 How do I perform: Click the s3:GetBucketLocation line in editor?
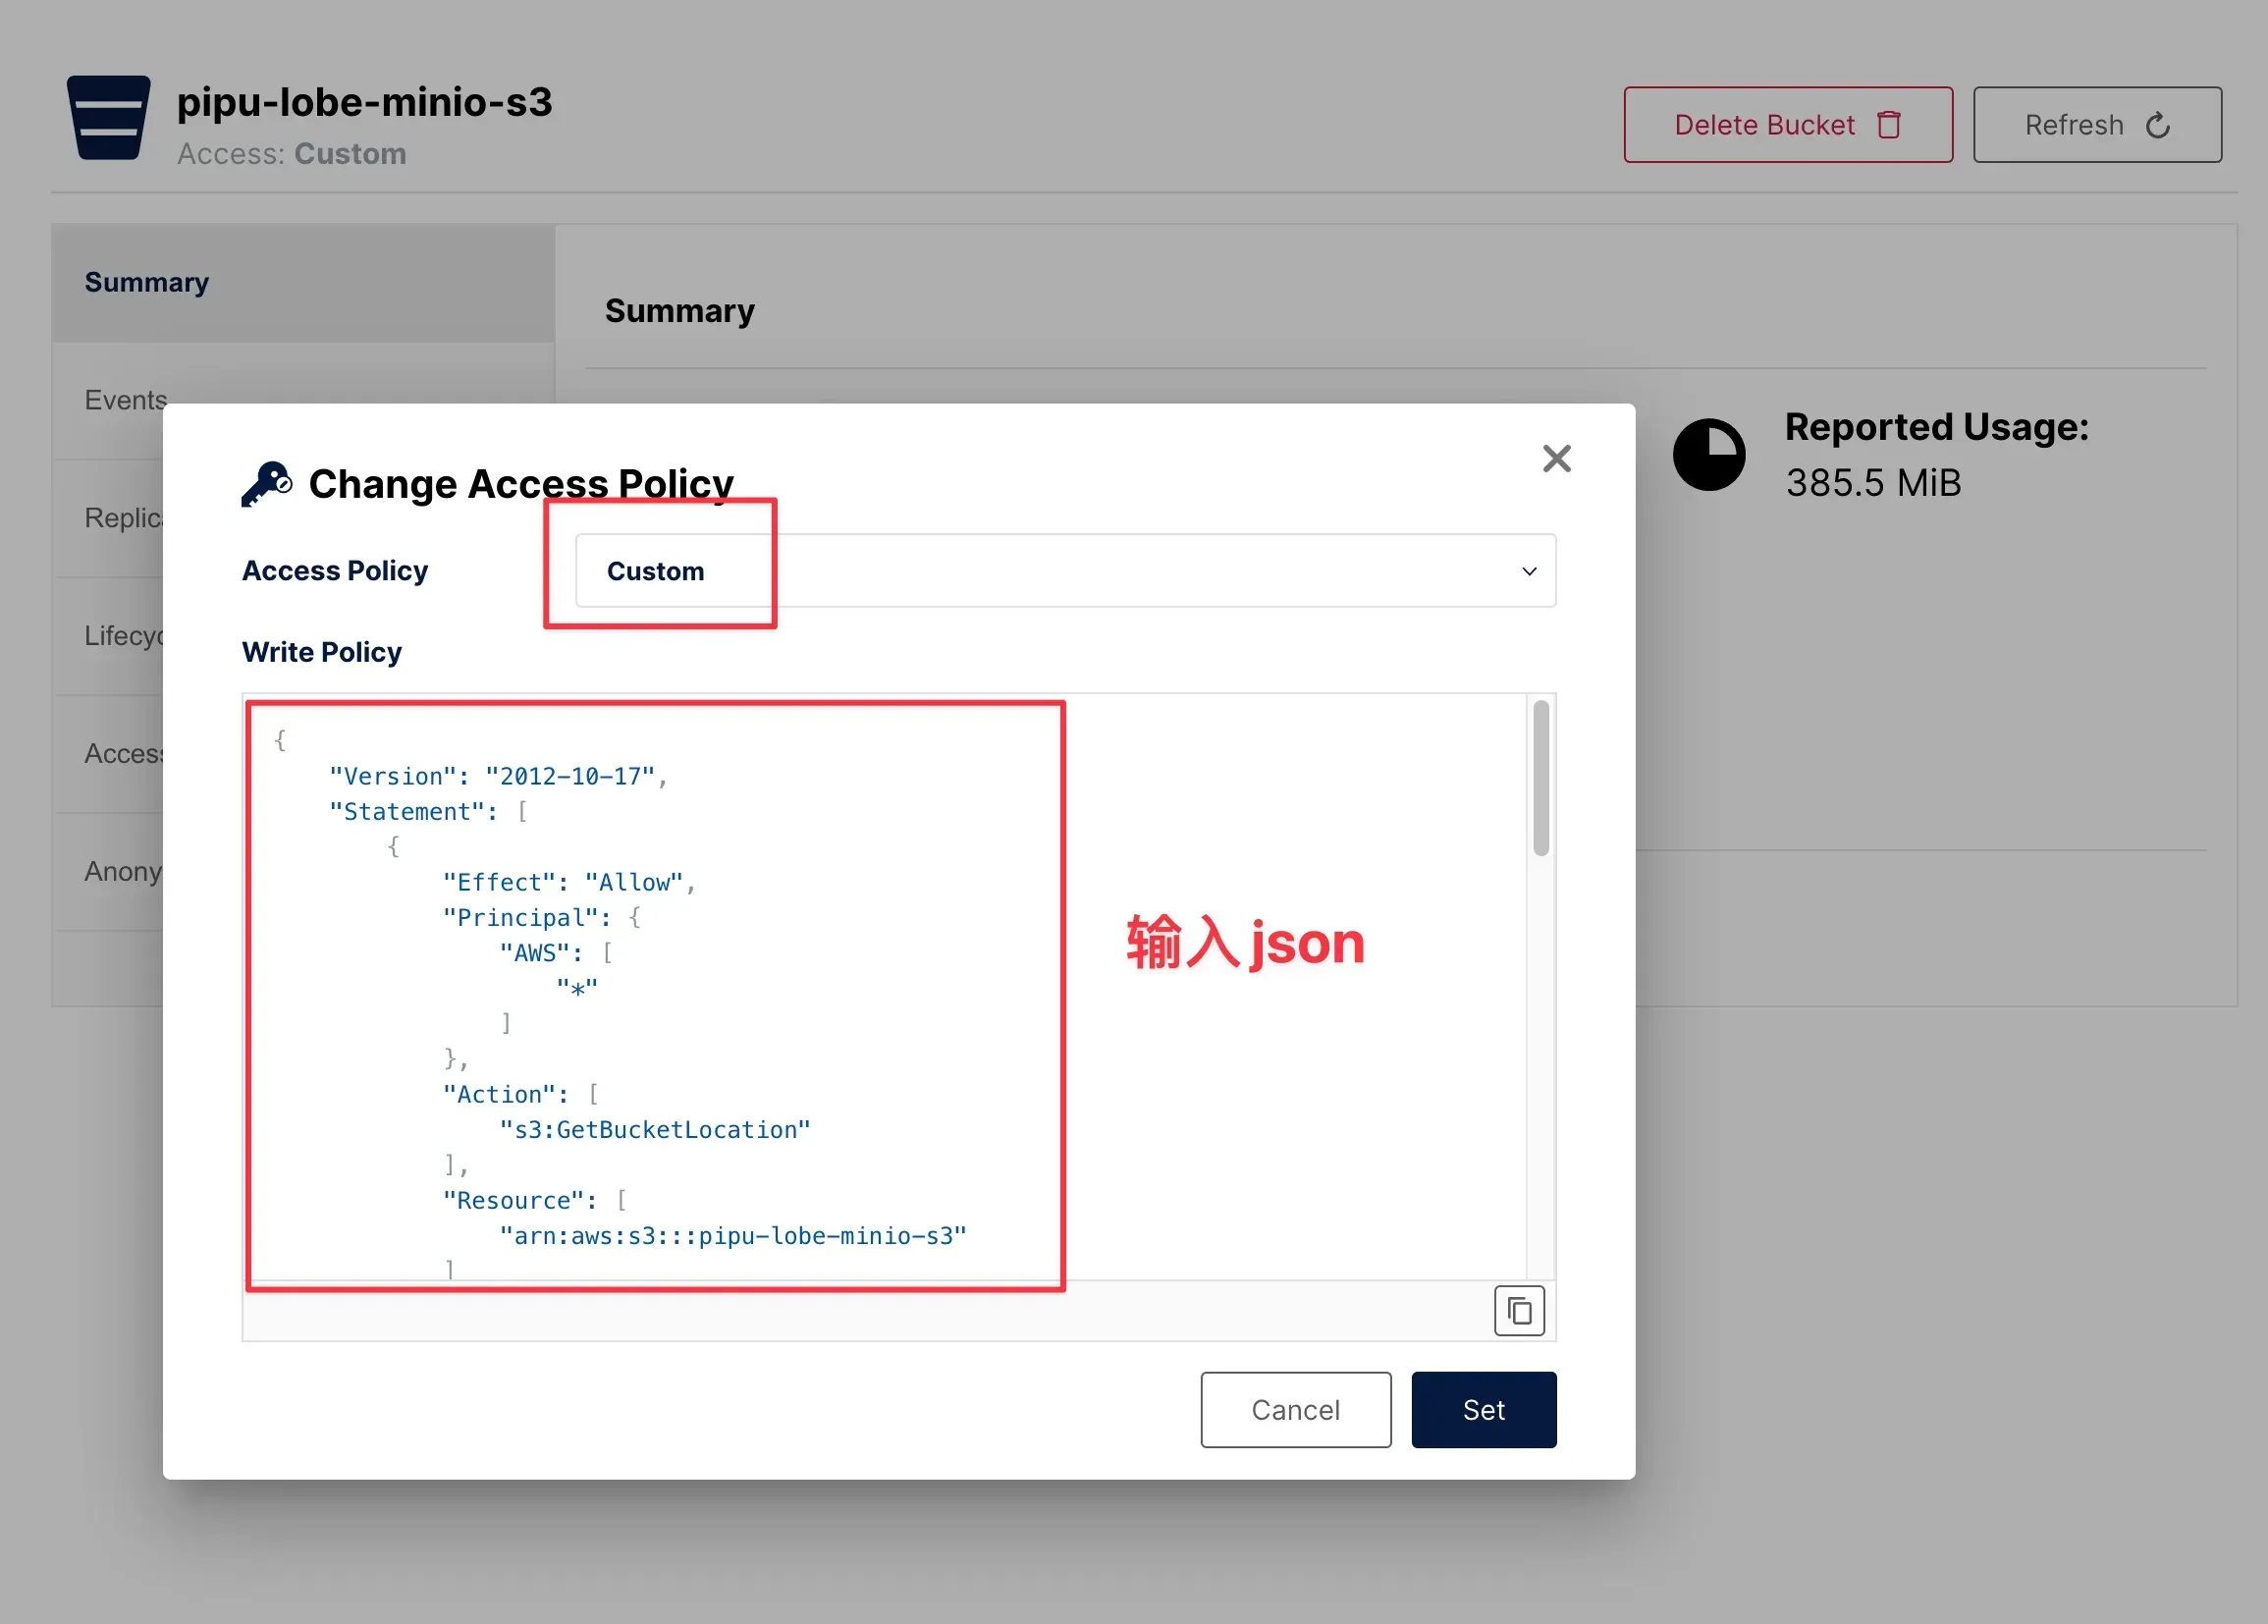(x=655, y=1130)
